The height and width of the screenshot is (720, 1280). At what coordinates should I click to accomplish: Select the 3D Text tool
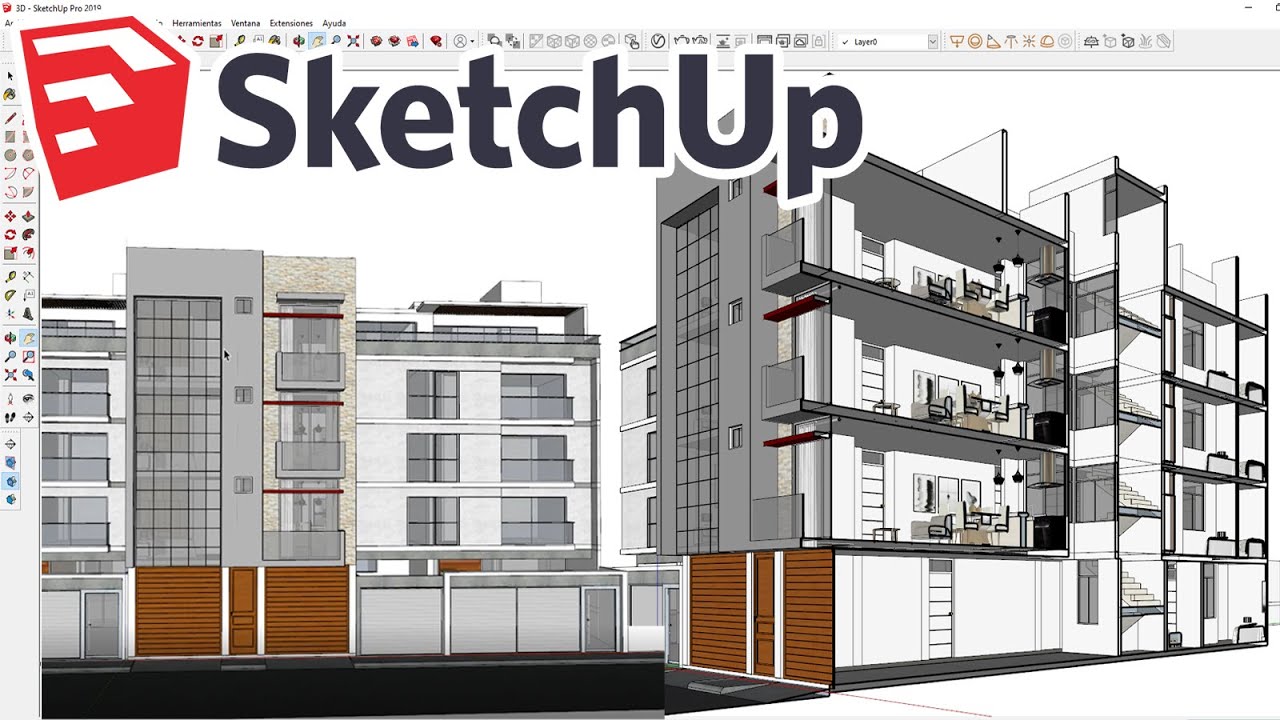pyautogui.click(x=28, y=313)
